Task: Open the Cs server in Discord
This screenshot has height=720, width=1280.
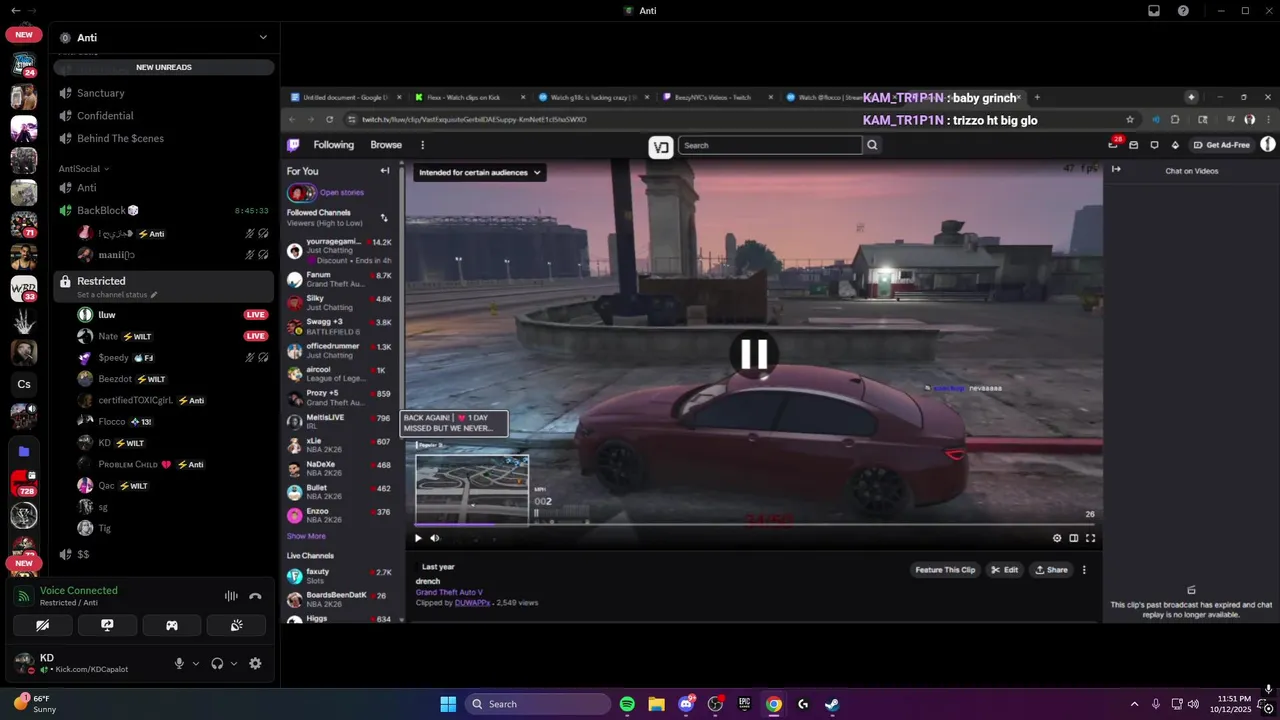Action: 24,384
